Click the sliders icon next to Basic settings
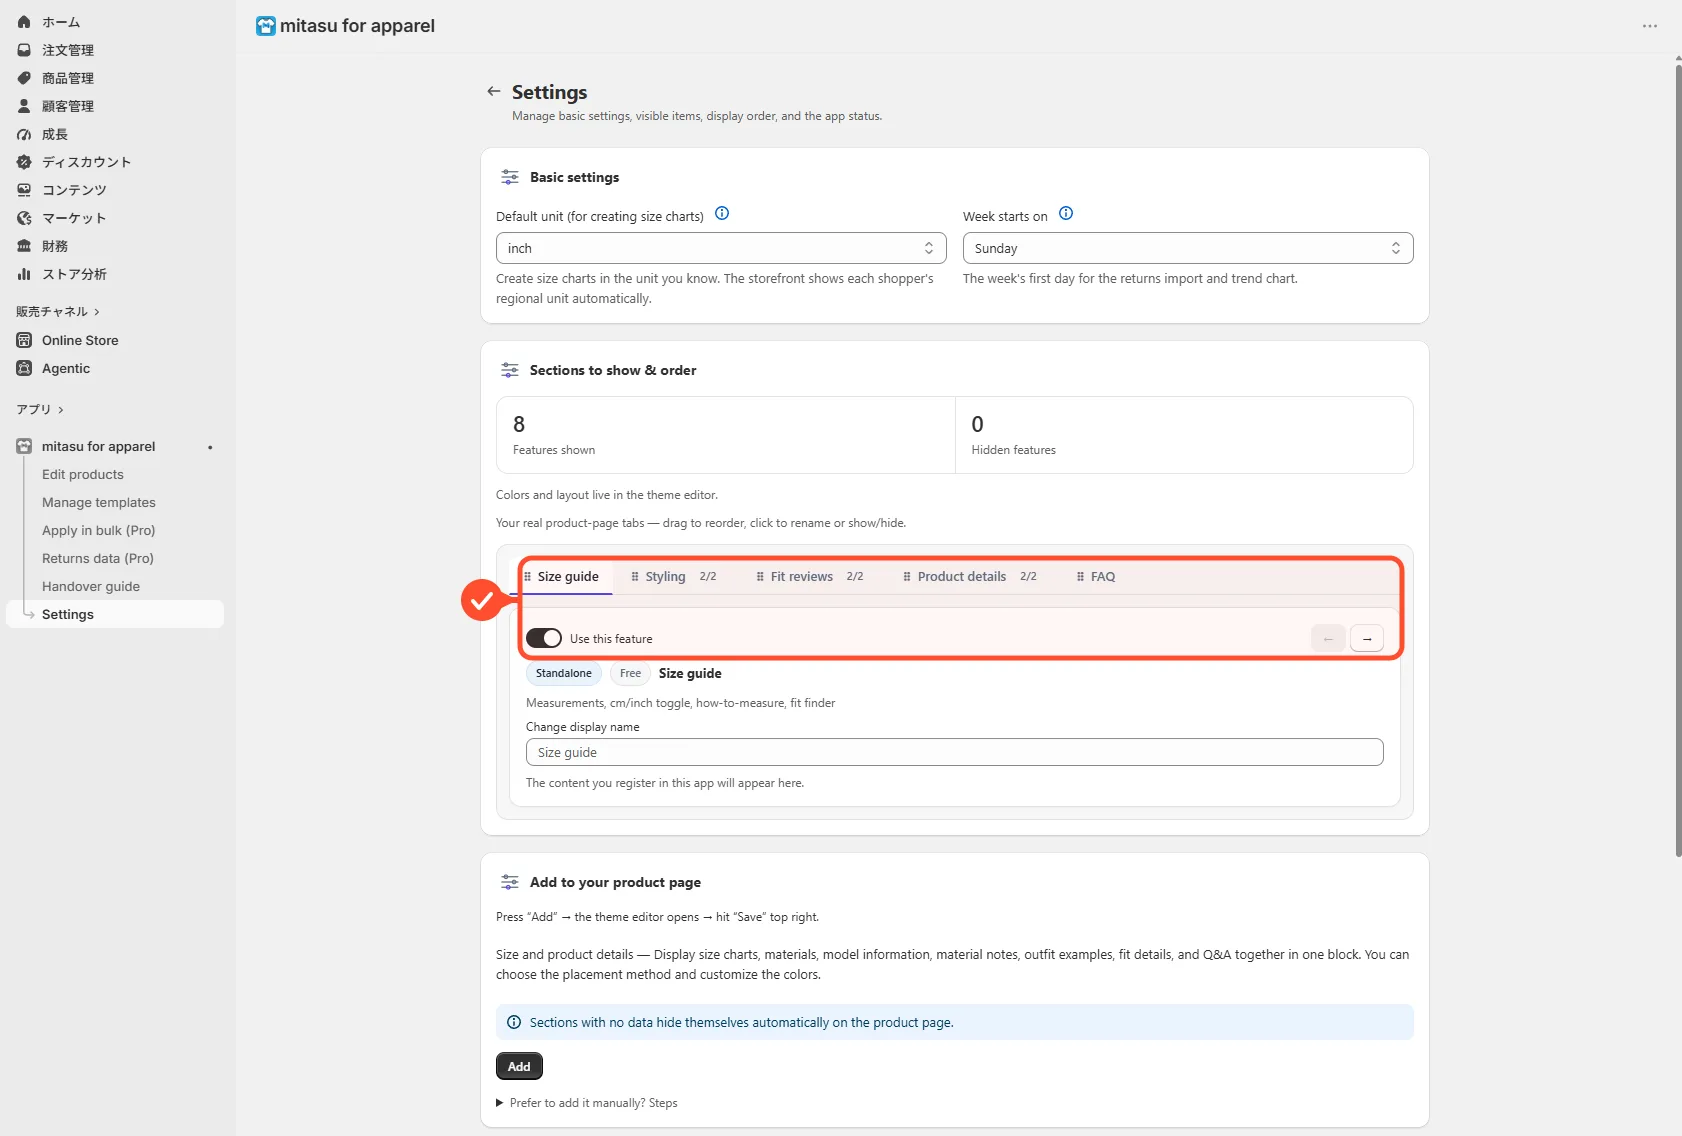The width and height of the screenshot is (1682, 1136). 510,177
